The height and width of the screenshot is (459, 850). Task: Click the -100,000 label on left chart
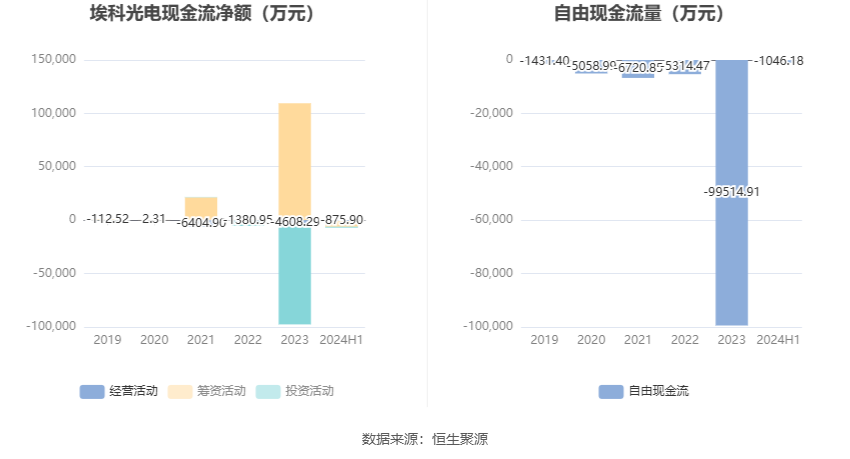(51, 326)
